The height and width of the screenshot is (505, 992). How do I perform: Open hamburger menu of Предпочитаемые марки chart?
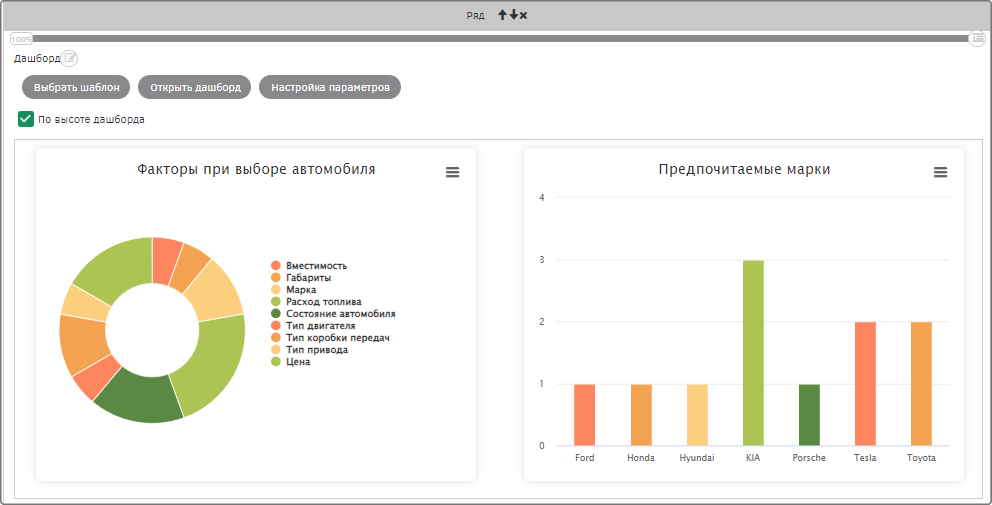(x=941, y=172)
